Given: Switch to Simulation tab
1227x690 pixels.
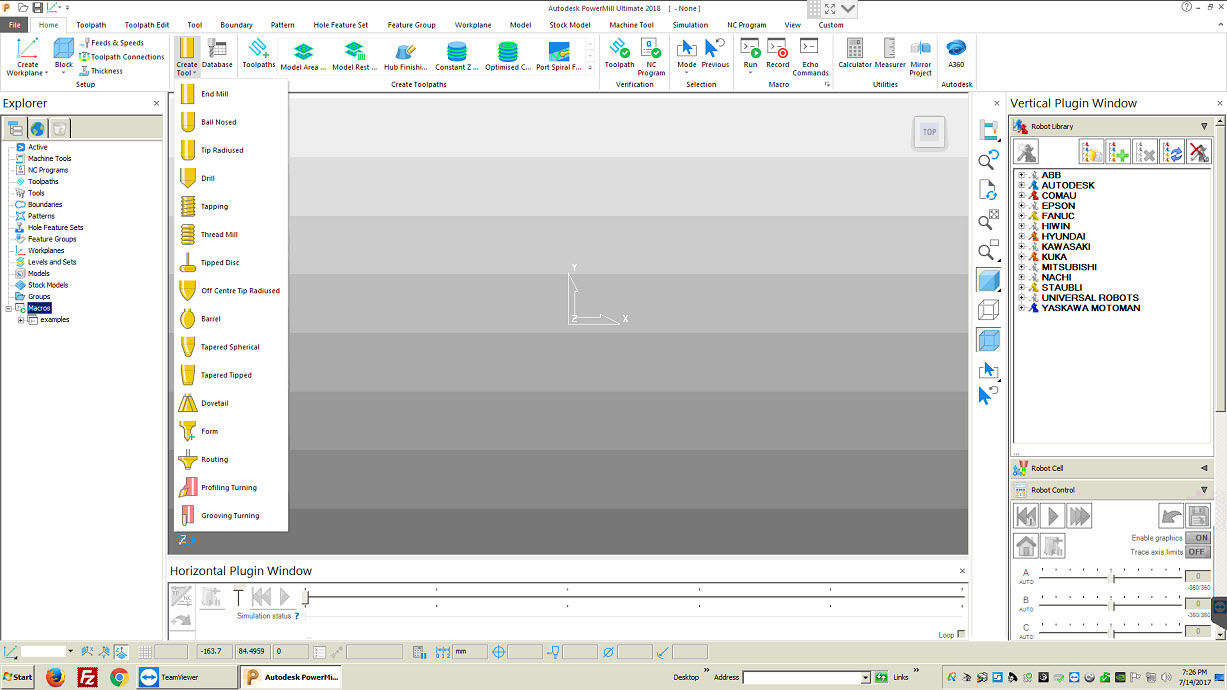Looking at the screenshot, I should (x=690, y=25).
